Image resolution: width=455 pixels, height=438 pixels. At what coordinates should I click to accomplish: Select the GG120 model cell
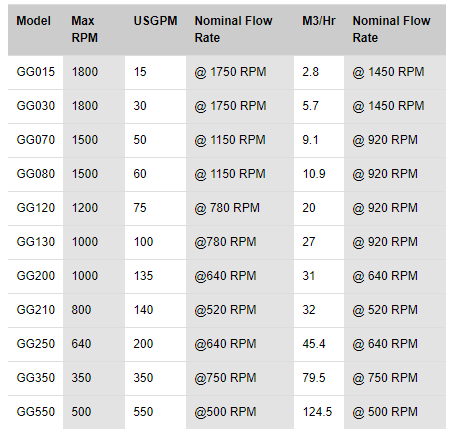point(36,208)
